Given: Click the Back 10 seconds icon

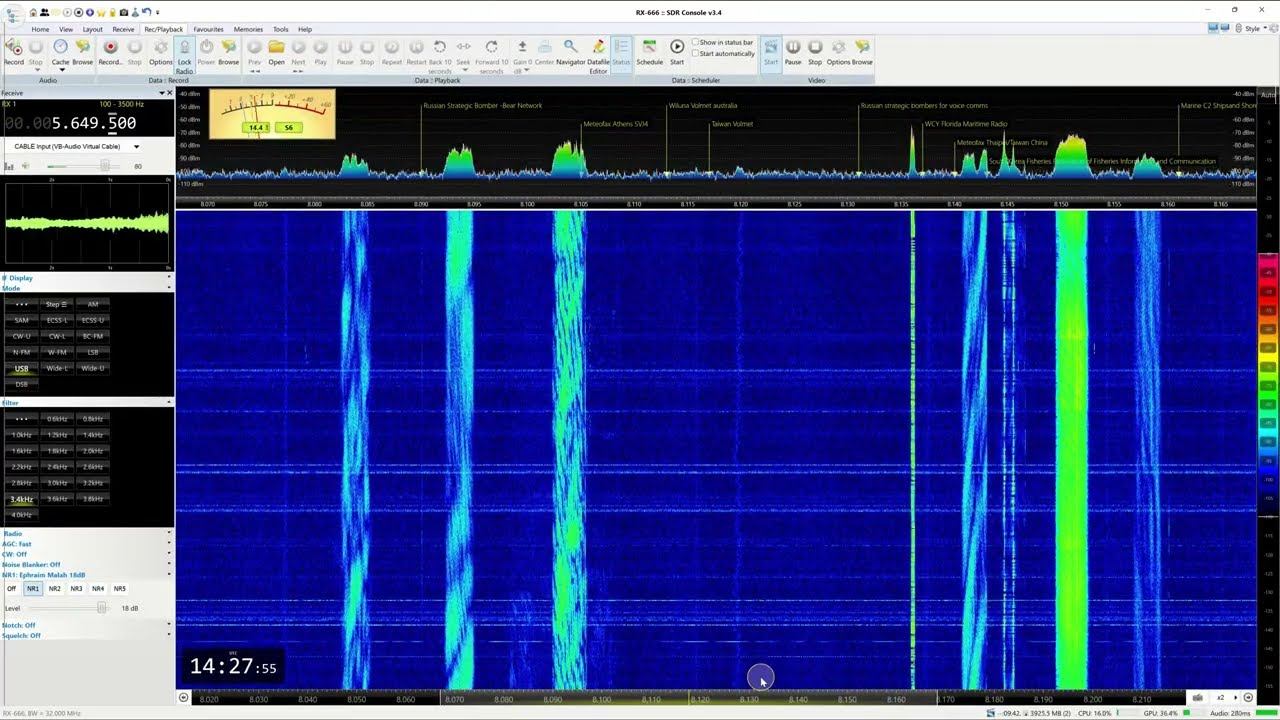Looking at the screenshot, I should click(x=440, y=56).
